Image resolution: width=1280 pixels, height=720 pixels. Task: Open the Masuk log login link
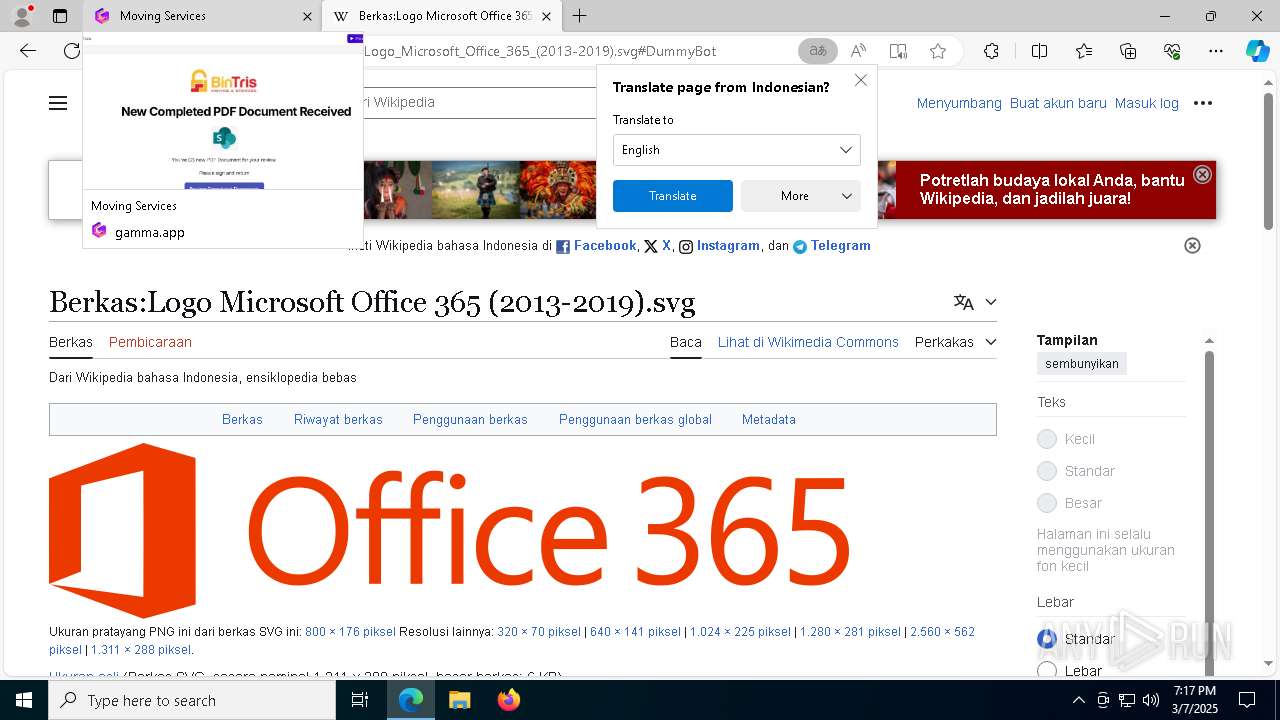(x=1147, y=103)
